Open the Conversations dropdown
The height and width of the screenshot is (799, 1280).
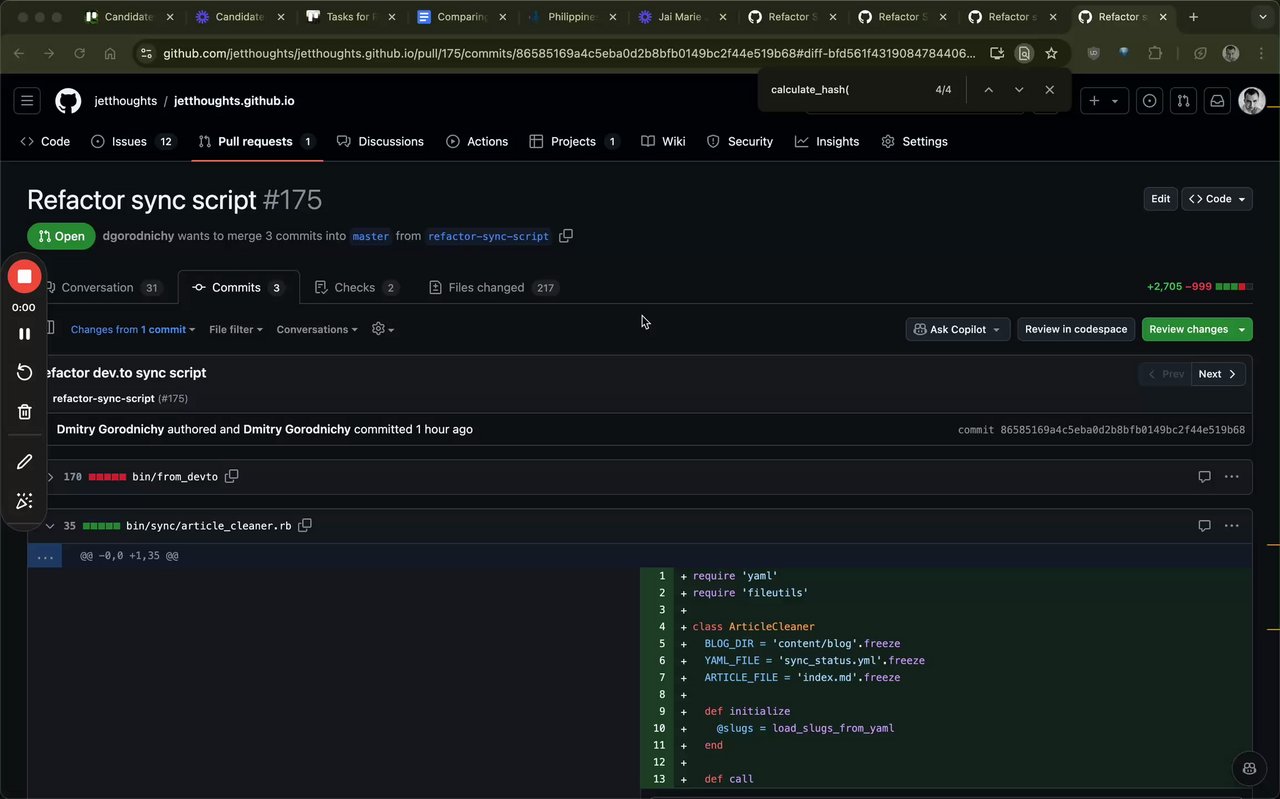(x=317, y=329)
